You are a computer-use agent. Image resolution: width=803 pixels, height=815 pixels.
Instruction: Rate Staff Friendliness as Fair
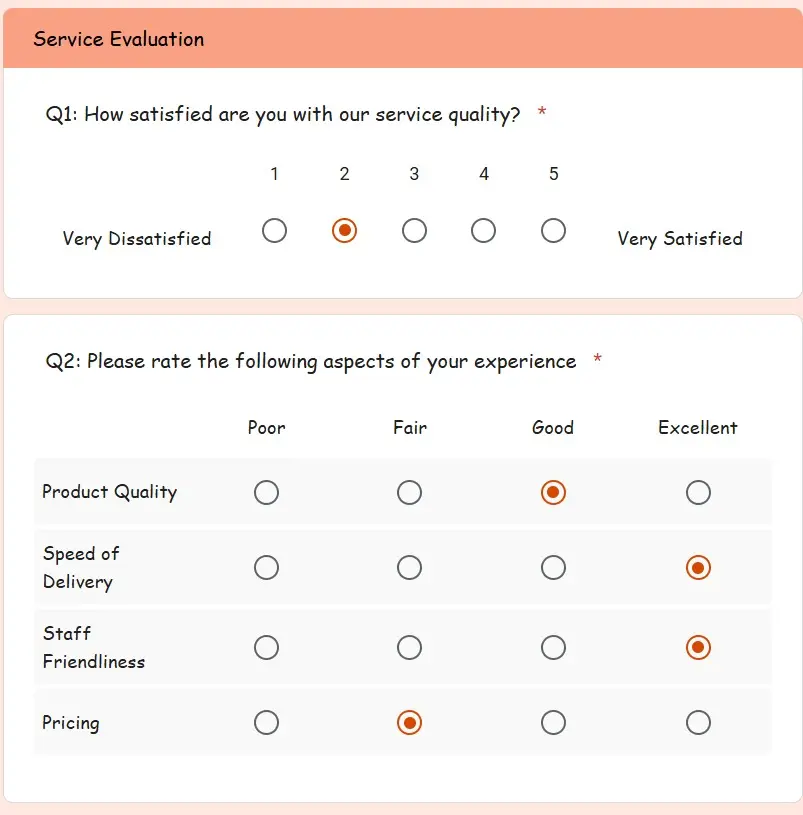pos(409,647)
